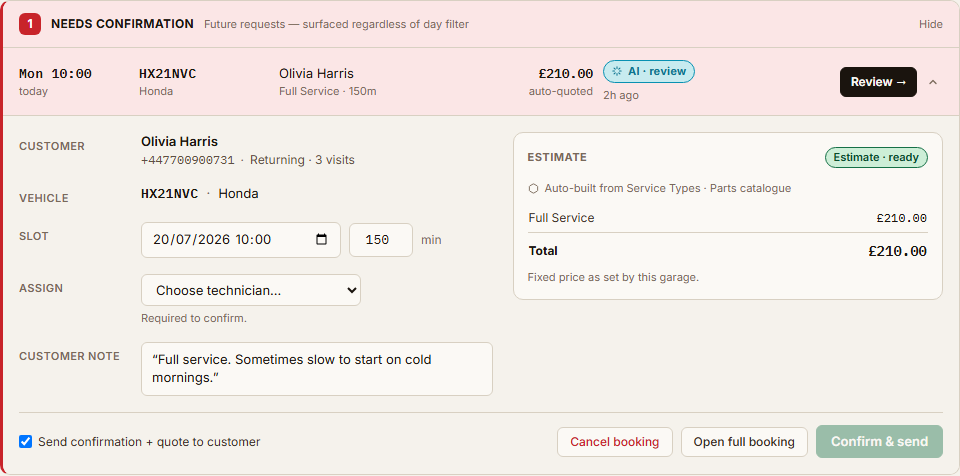Screen dimensions: 960x476
Task: Click the hexagon auto-built icon in estimate
Action: (533, 189)
